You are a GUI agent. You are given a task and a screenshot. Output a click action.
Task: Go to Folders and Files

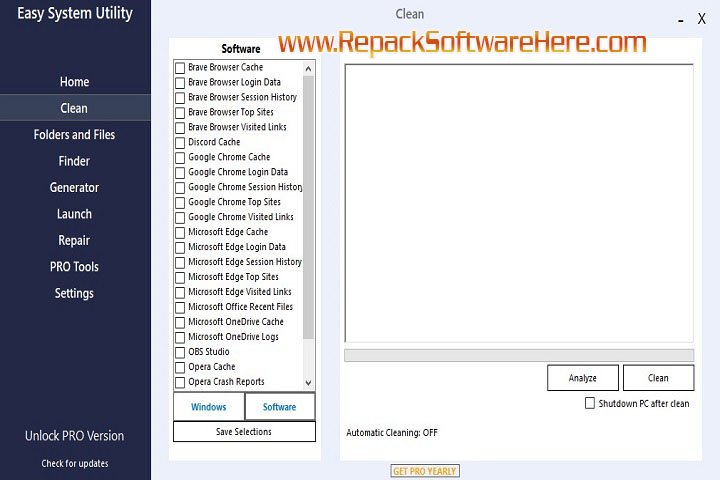coord(74,135)
